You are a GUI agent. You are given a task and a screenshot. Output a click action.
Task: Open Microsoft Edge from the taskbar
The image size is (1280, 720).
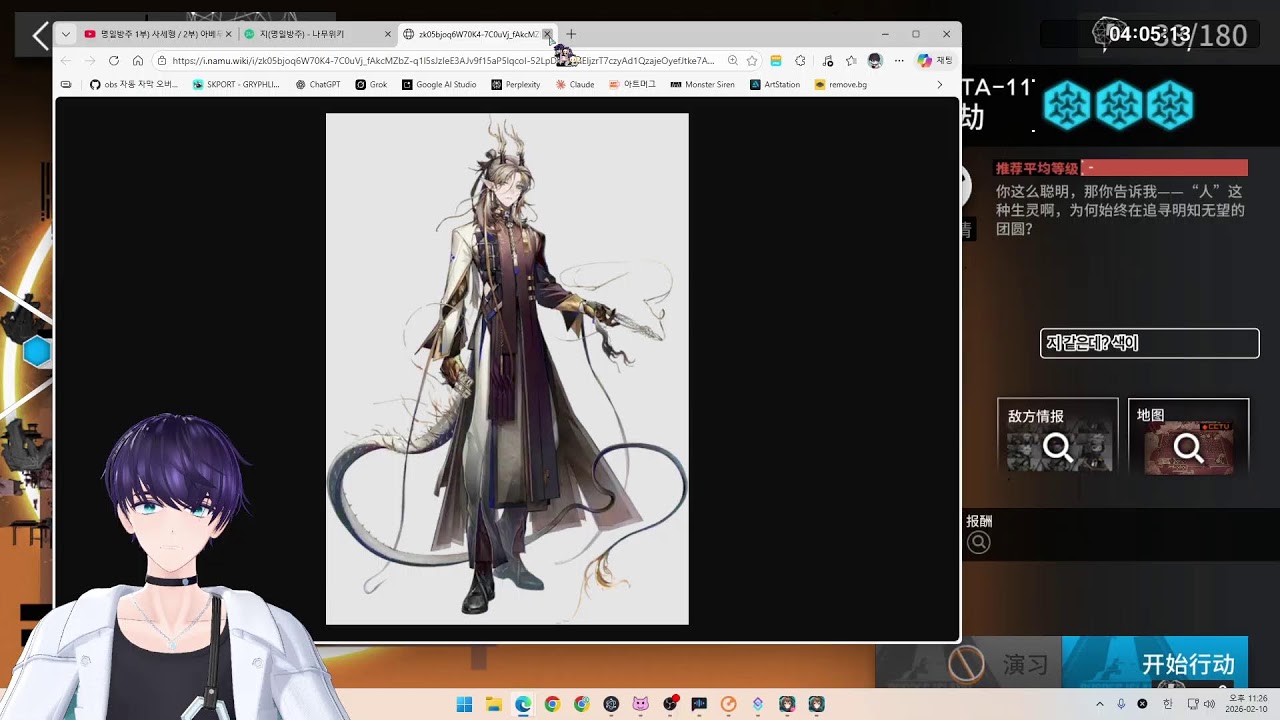523,704
